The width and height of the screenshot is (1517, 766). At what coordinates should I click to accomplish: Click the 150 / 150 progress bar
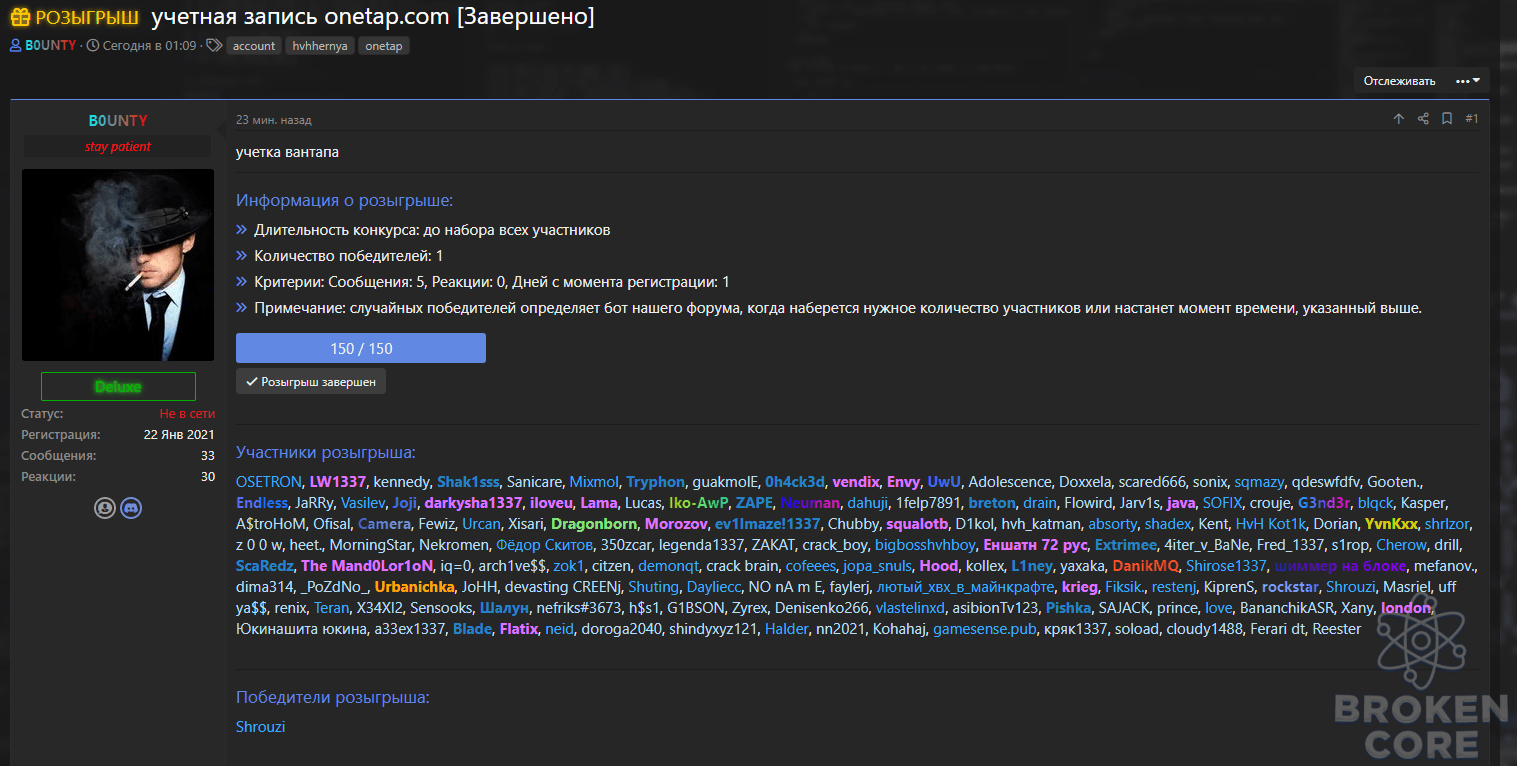click(361, 348)
